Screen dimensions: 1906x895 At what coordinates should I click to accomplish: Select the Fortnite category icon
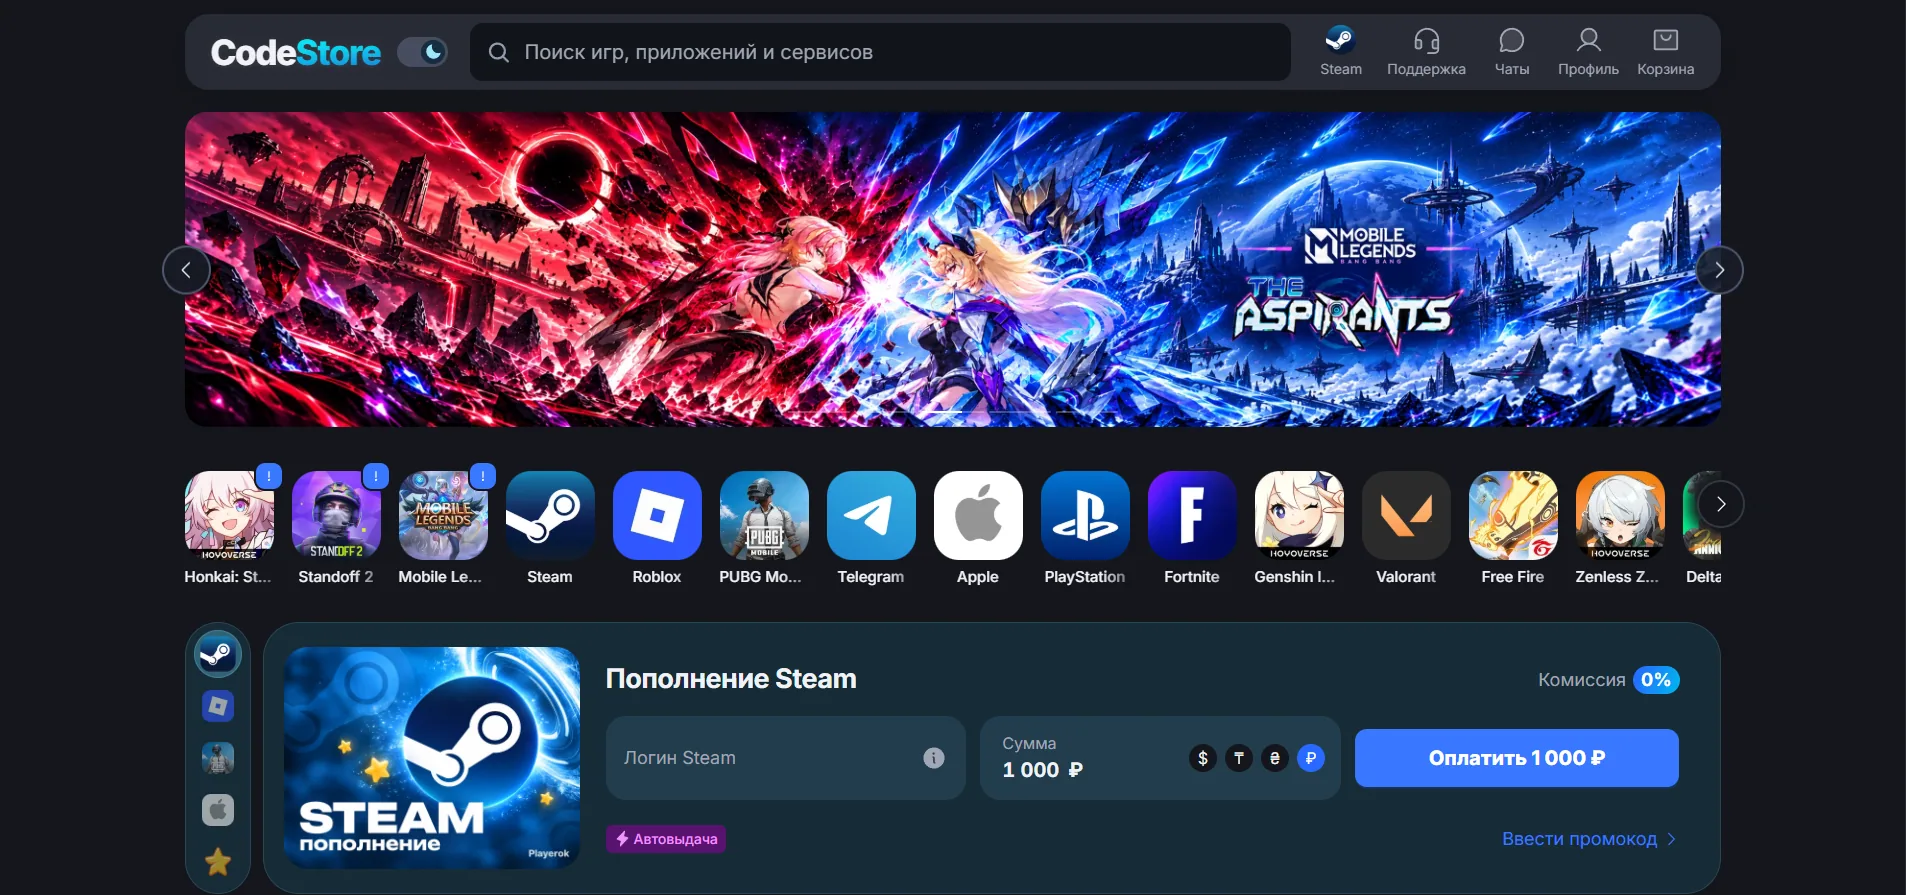point(1192,516)
